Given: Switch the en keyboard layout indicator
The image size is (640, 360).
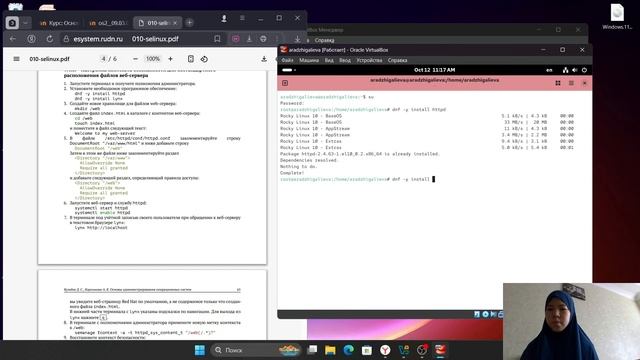Looking at the screenshot, I should 549,70.
